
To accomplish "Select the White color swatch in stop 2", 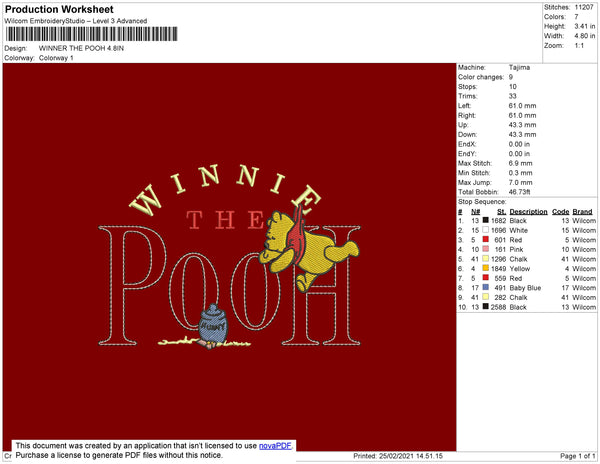I will (x=486, y=230).
